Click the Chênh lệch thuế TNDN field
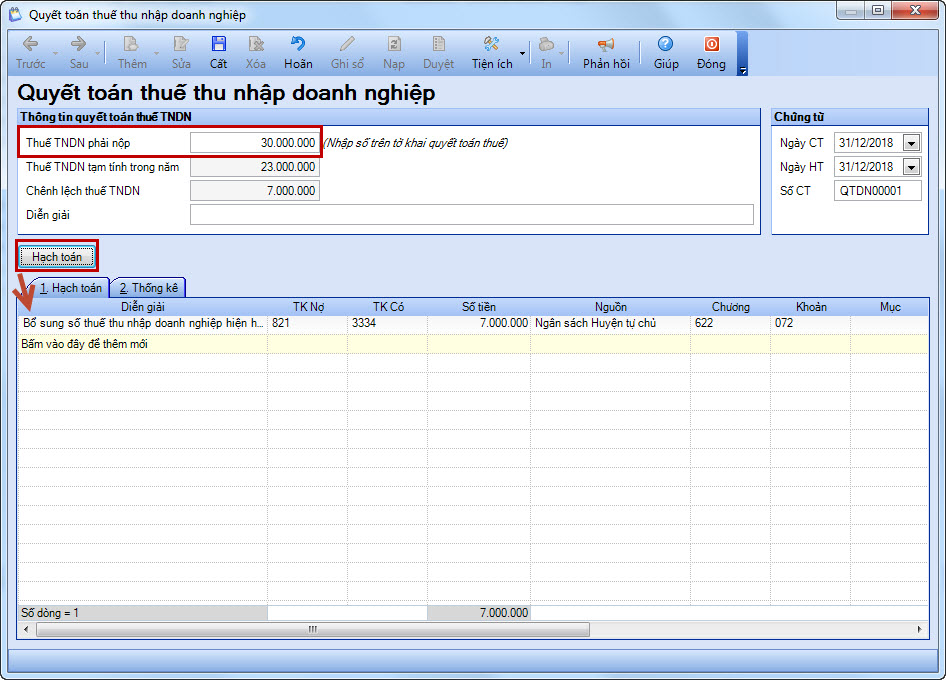This screenshot has height=680, width=946. point(255,191)
